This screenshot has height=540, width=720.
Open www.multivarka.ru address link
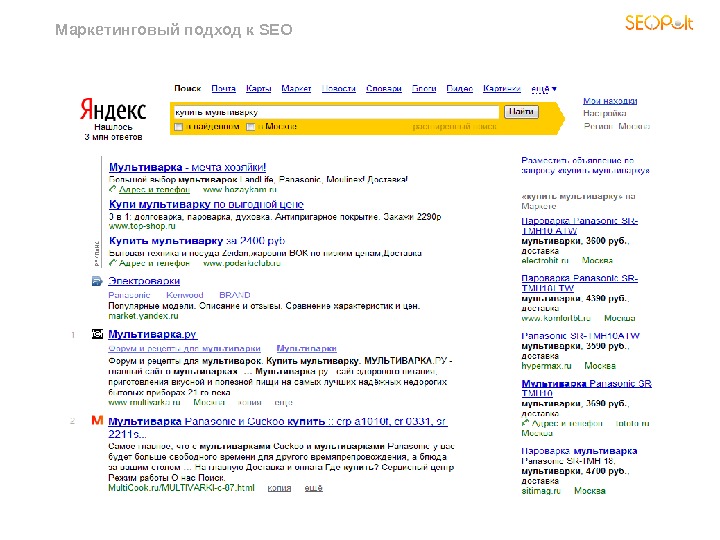pos(144,402)
